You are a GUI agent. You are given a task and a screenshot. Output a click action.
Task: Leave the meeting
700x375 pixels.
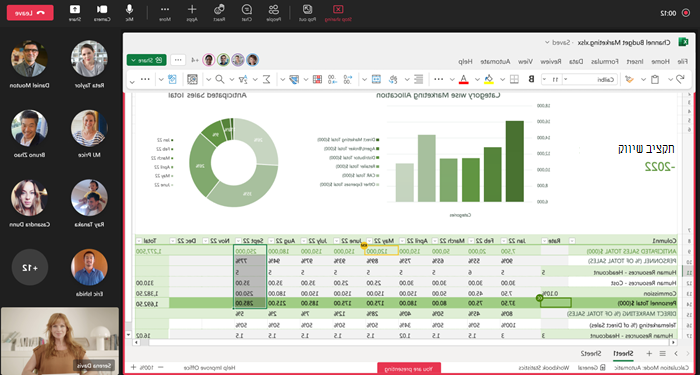pos(30,12)
